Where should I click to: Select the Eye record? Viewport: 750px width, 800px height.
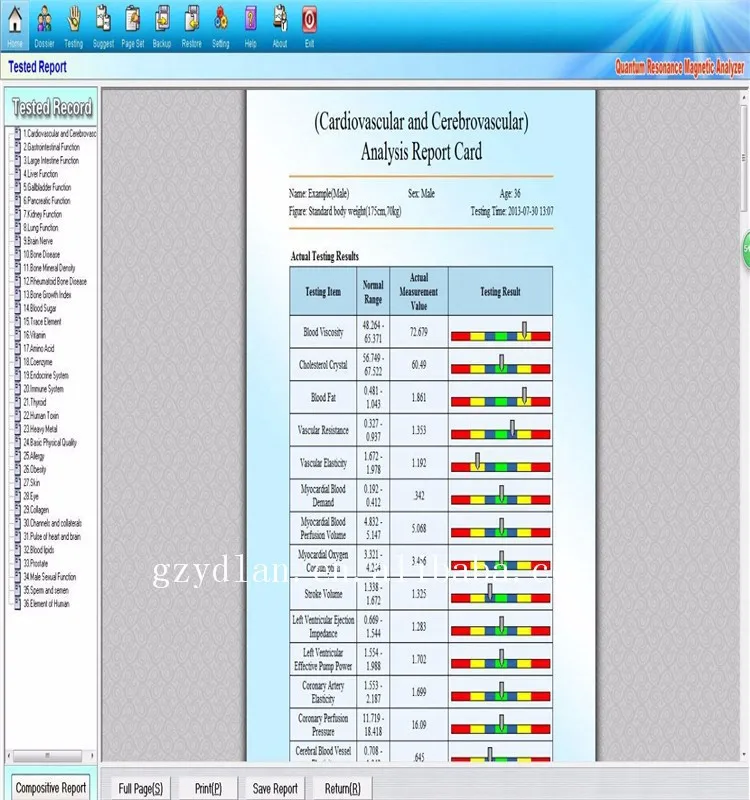(31, 496)
